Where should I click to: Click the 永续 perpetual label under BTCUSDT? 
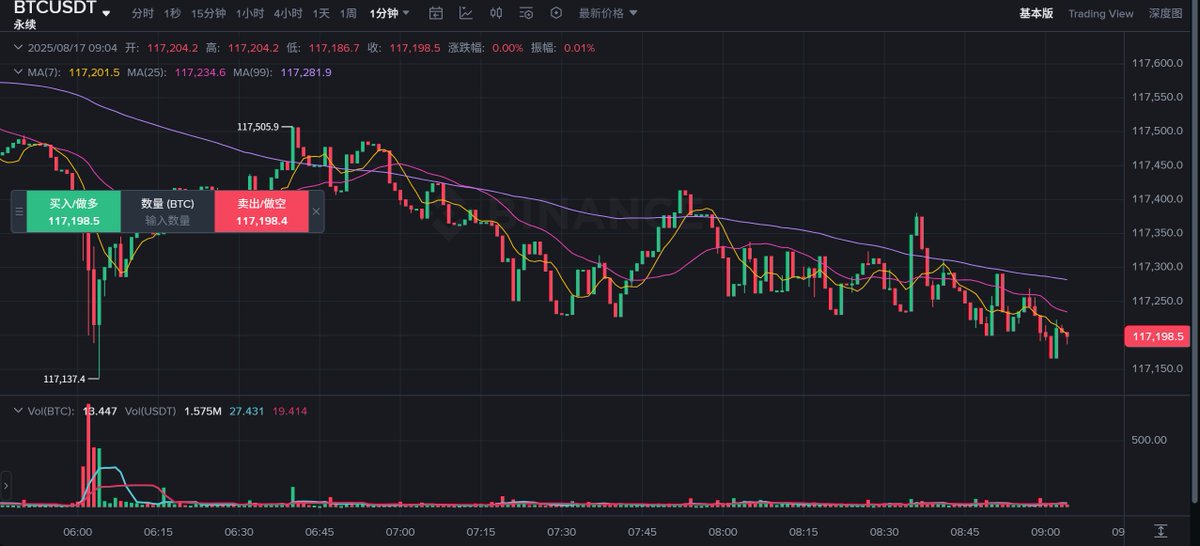[x=24, y=25]
